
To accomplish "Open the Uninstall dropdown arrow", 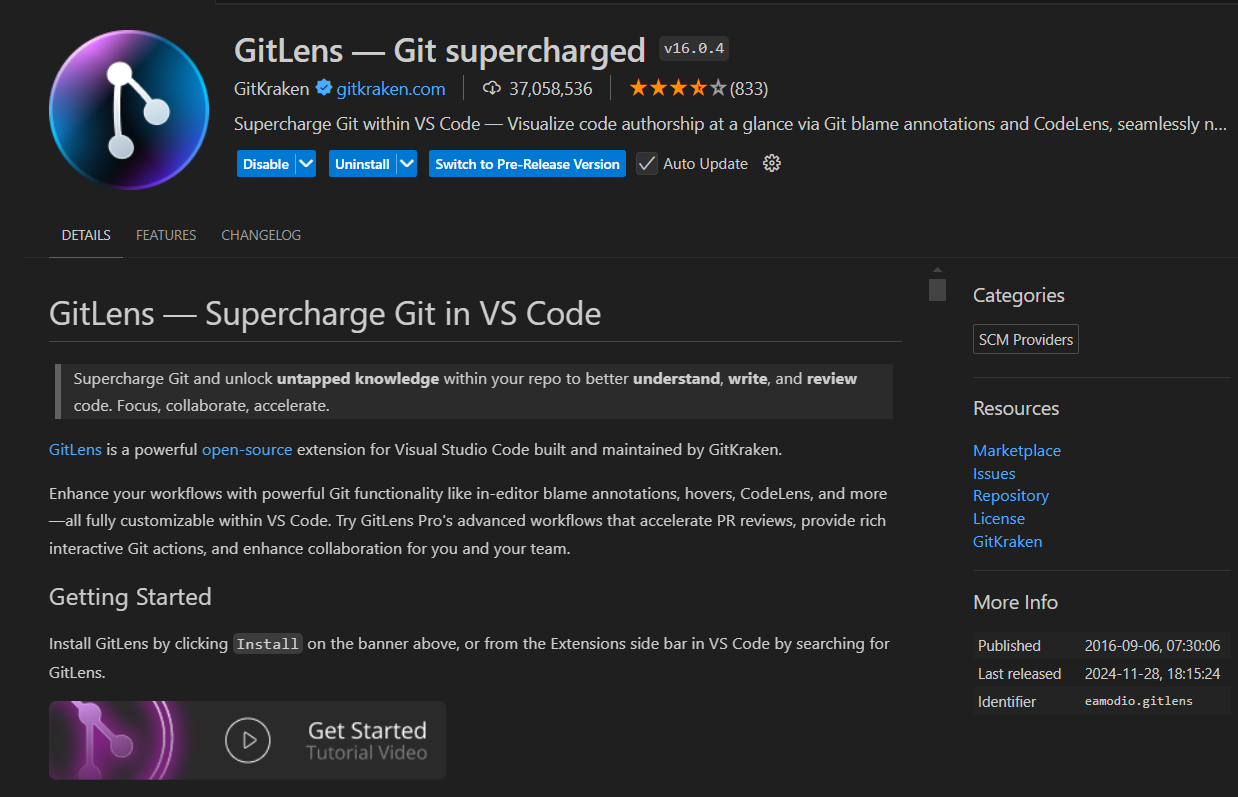I will (x=406, y=164).
